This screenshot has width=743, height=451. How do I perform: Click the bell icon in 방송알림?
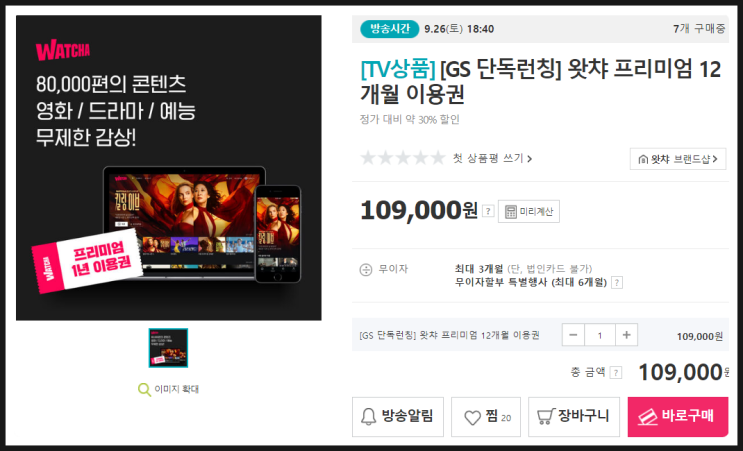(x=369, y=417)
